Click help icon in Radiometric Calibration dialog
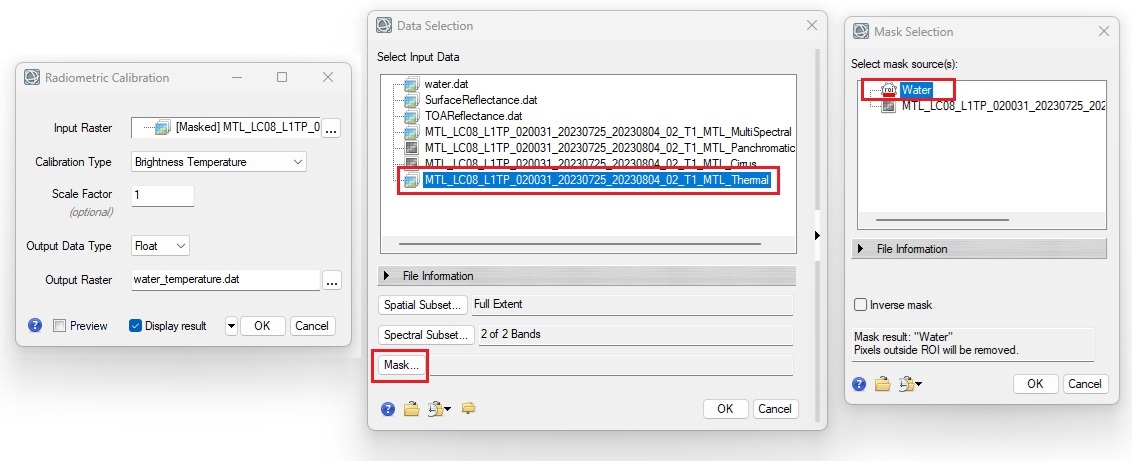 pyautogui.click(x=35, y=325)
